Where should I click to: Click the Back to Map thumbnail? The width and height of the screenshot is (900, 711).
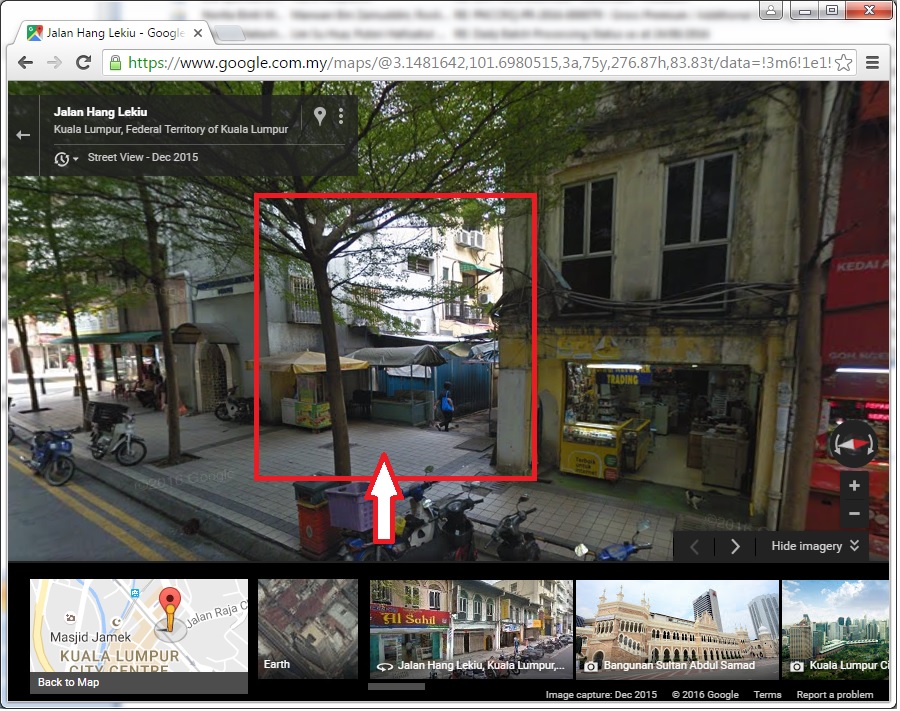139,636
